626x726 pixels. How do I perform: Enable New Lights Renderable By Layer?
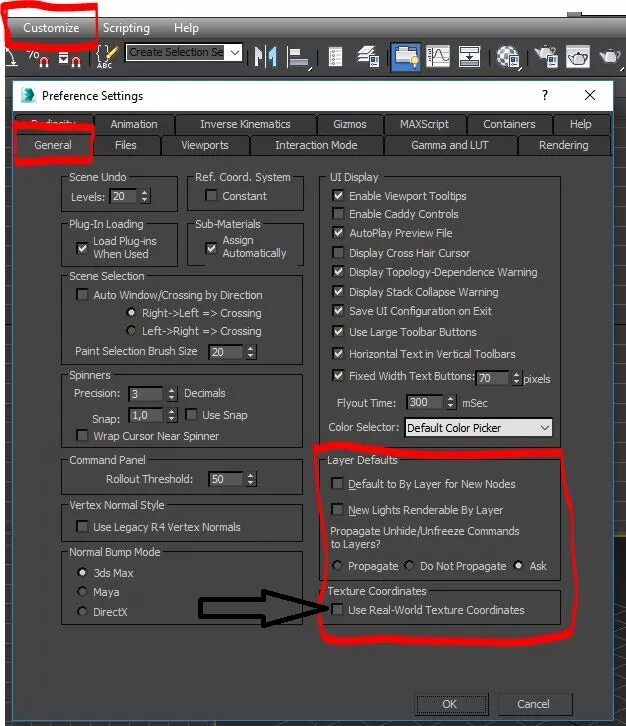(x=337, y=509)
